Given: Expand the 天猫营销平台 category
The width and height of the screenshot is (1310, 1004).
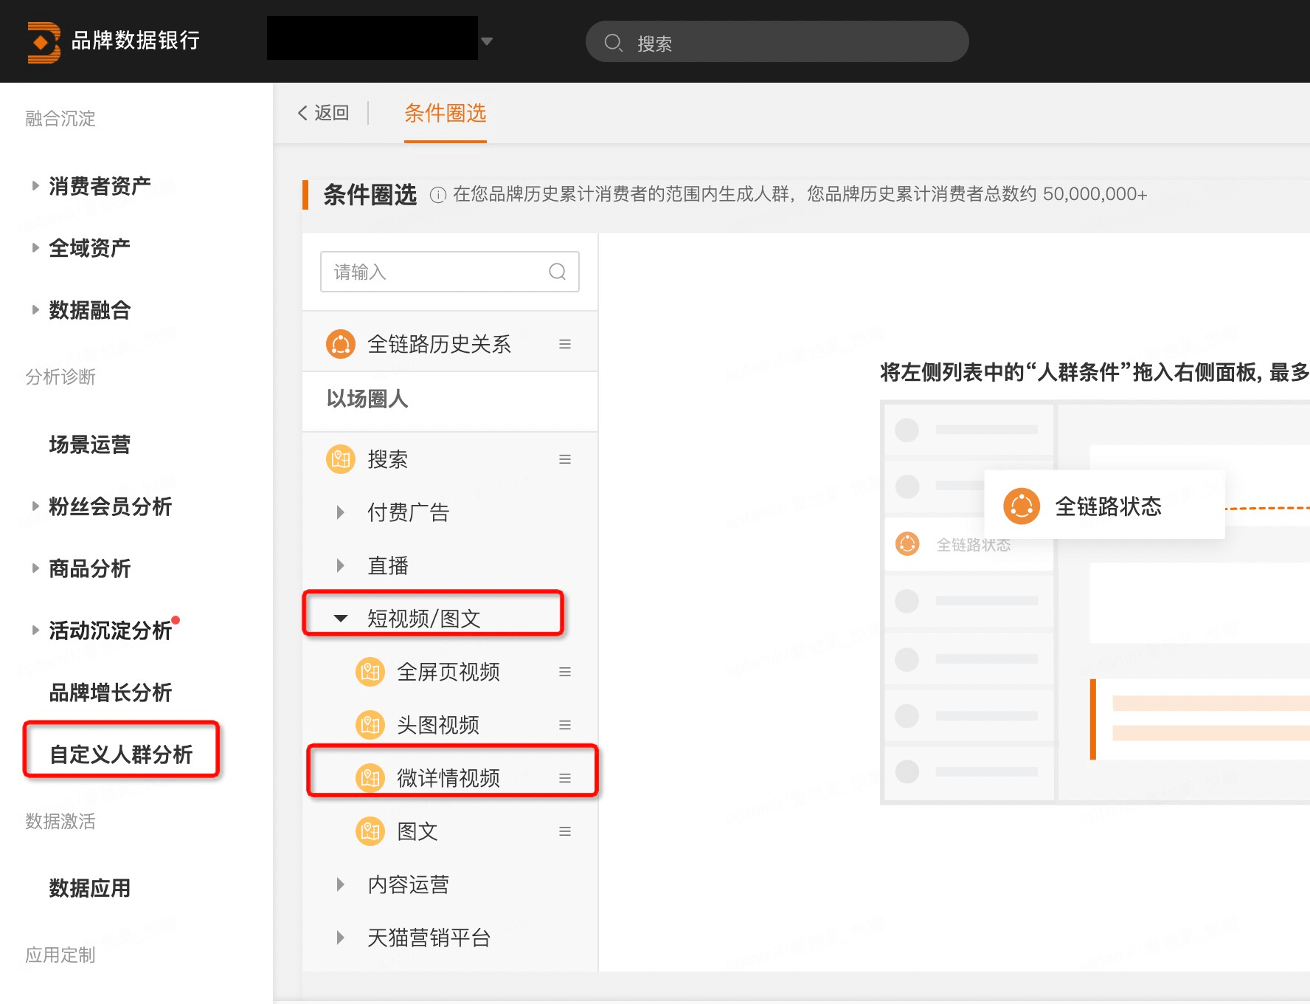Looking at the screenshot, I should [x=340, y=938].
